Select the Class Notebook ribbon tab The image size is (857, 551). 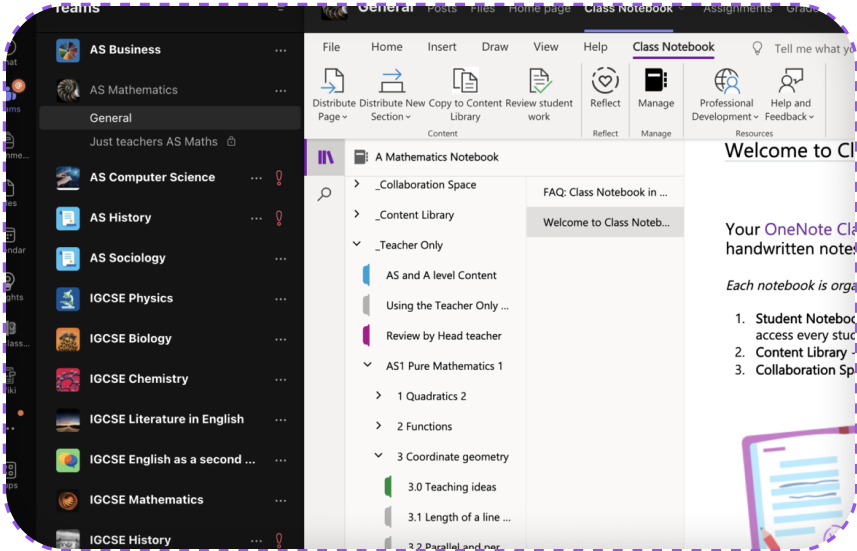click(673, 47)
